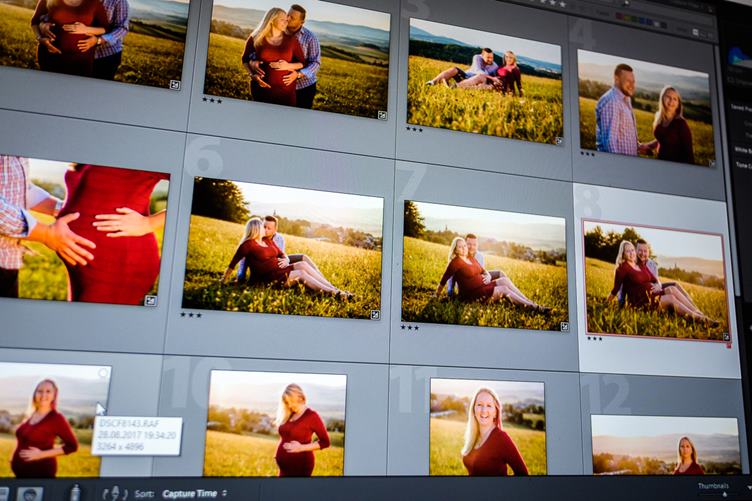Screen dimensions: 752x501
Task: Select thumbnail 10 woman looking down at belly
Action: click(x=276, y=424)
